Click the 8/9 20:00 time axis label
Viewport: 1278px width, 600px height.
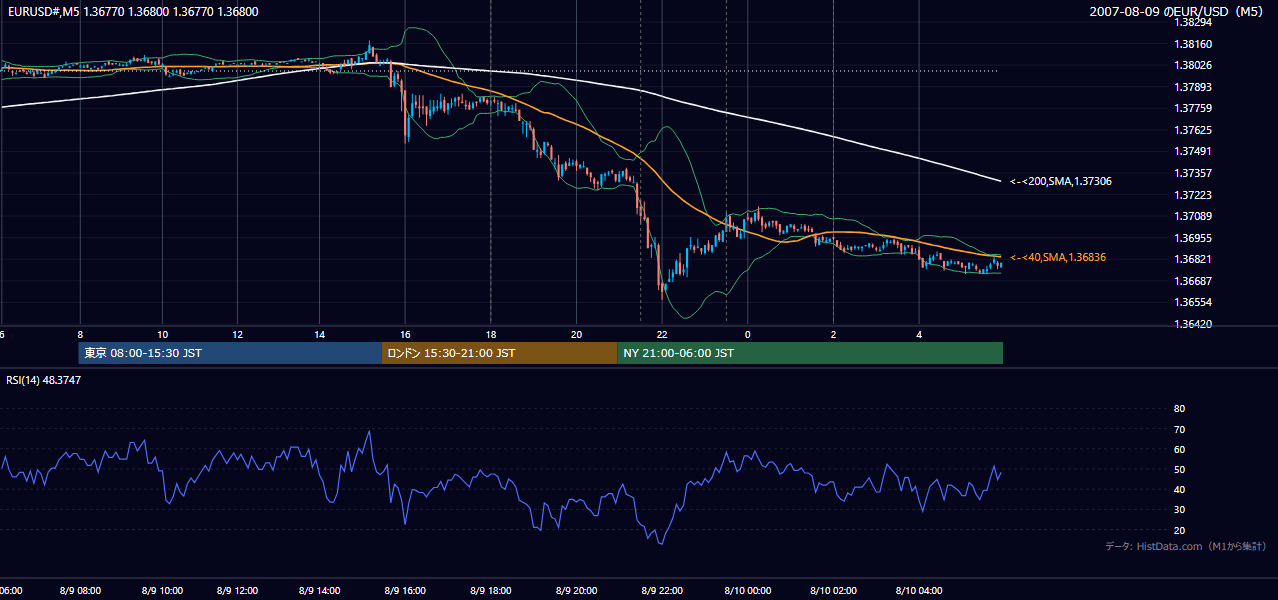(x=577, y=590)
